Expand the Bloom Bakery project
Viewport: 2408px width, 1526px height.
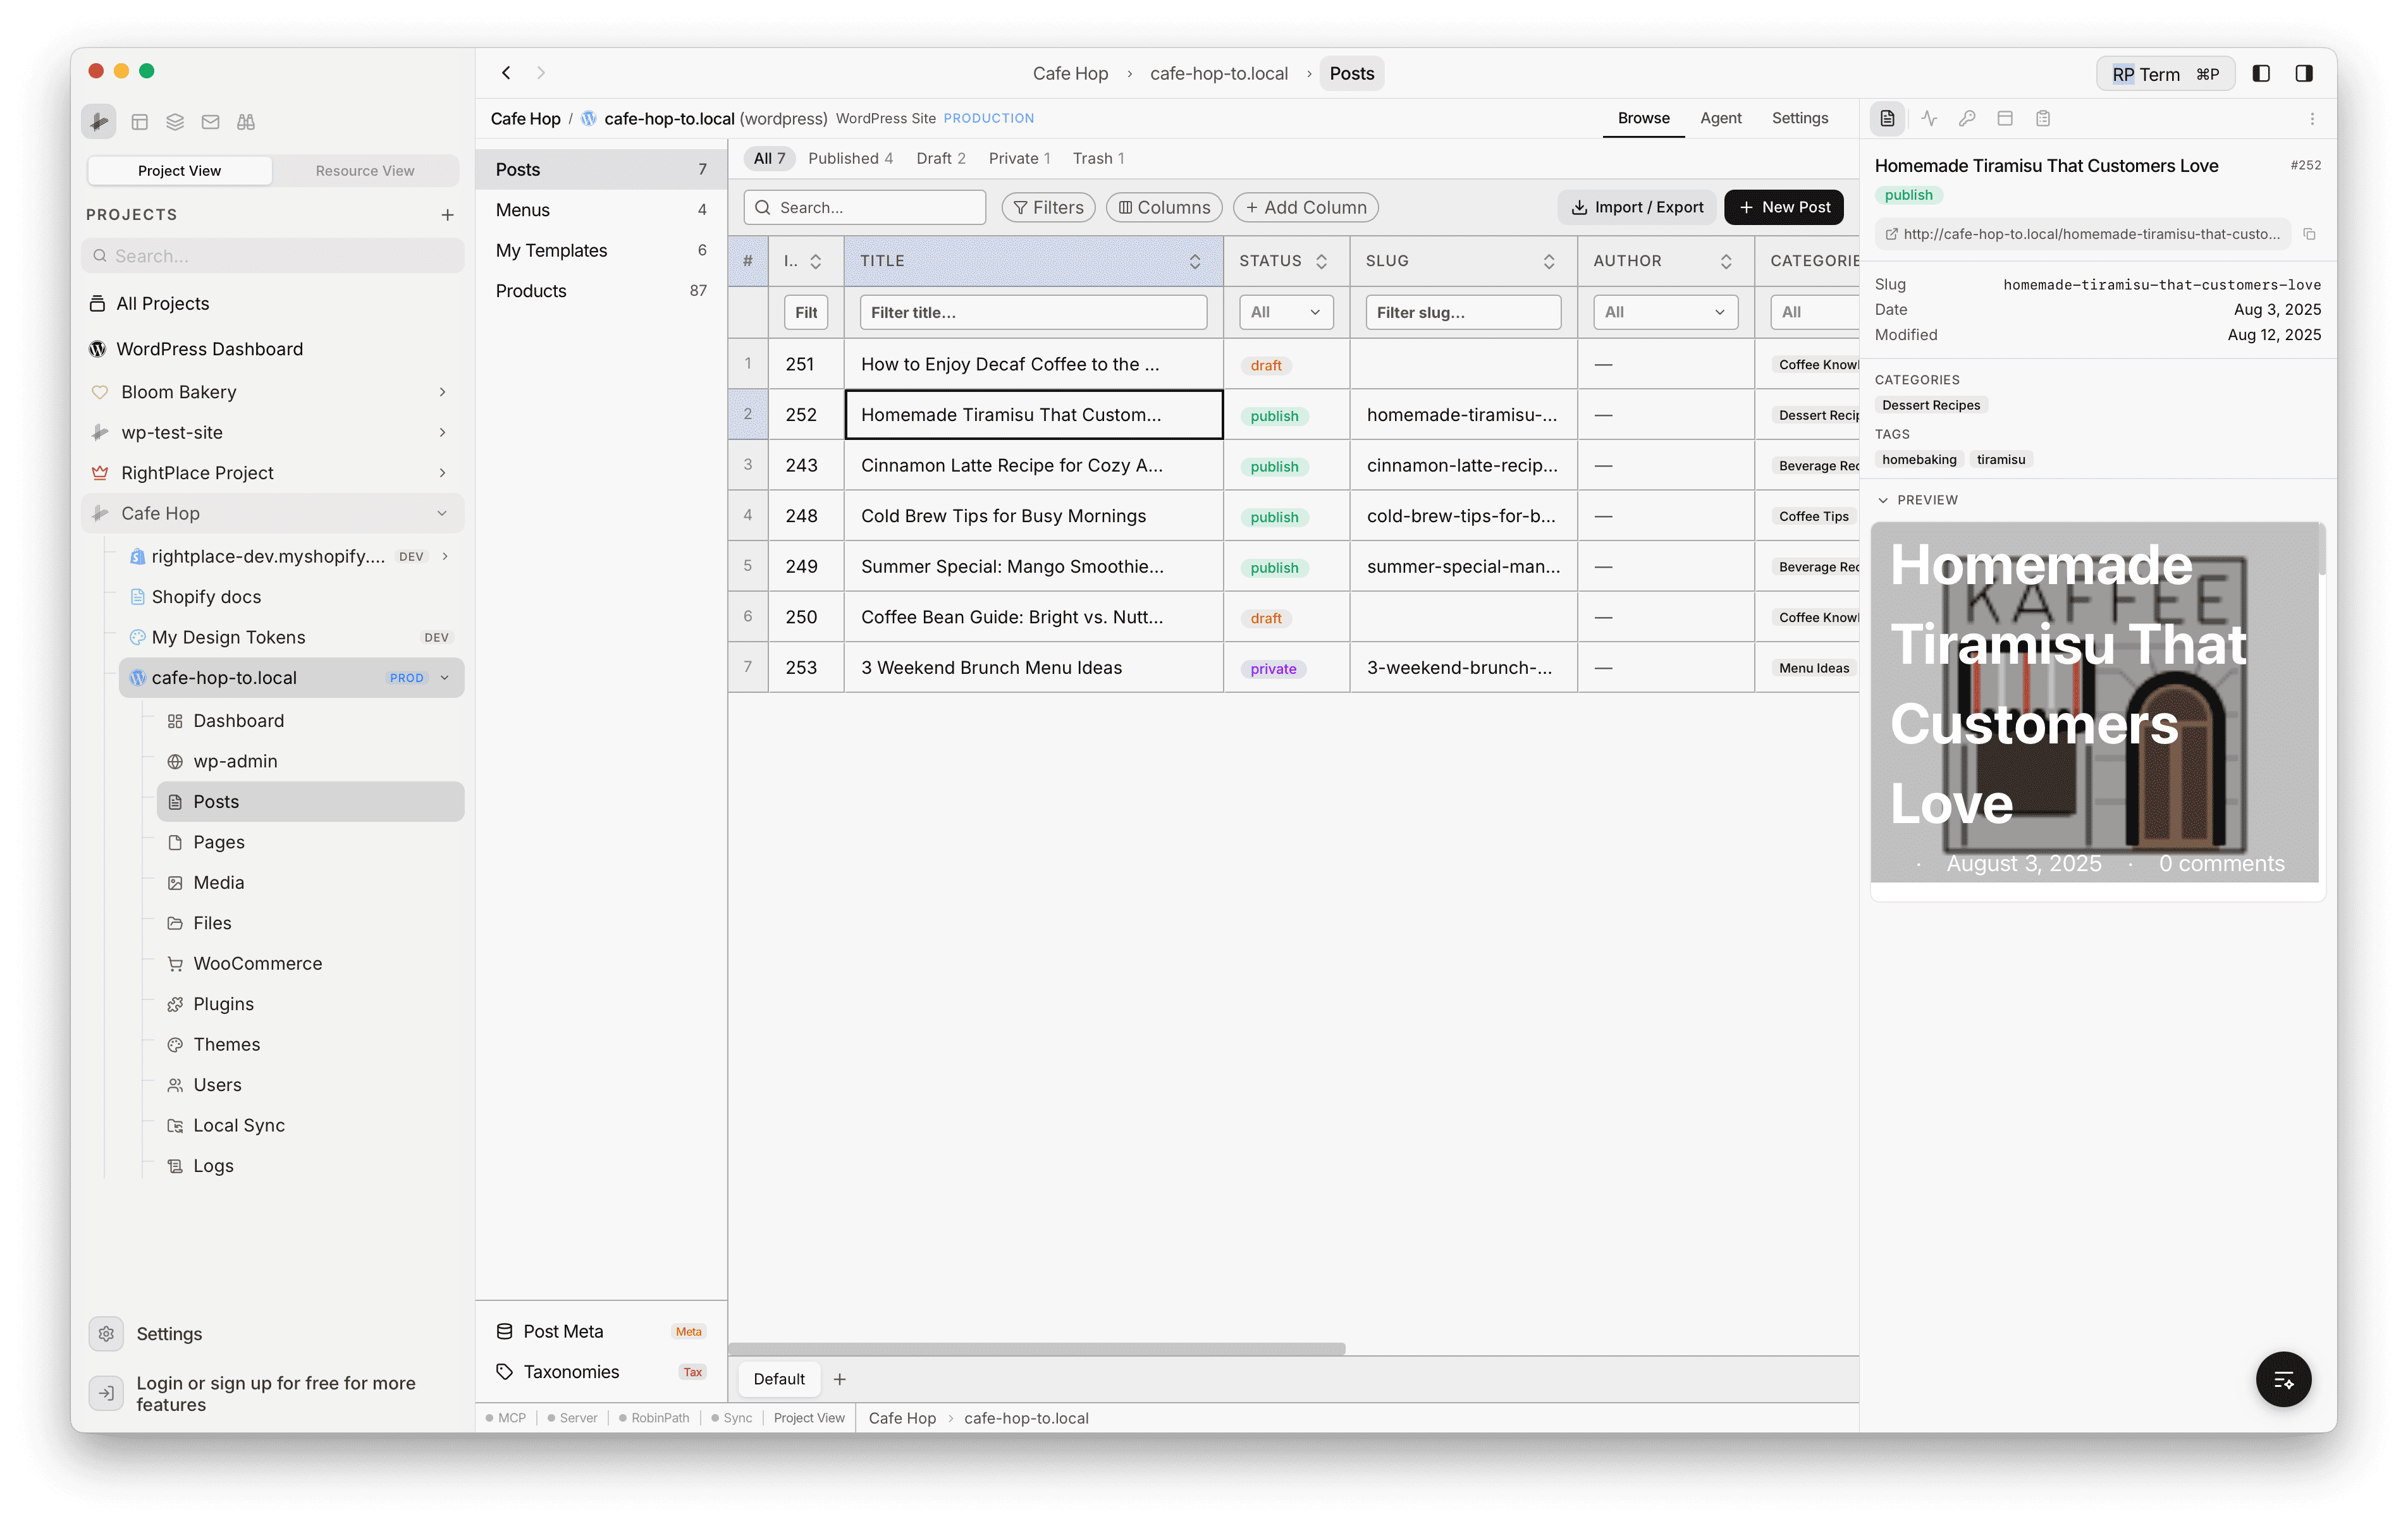click(442, 392)
